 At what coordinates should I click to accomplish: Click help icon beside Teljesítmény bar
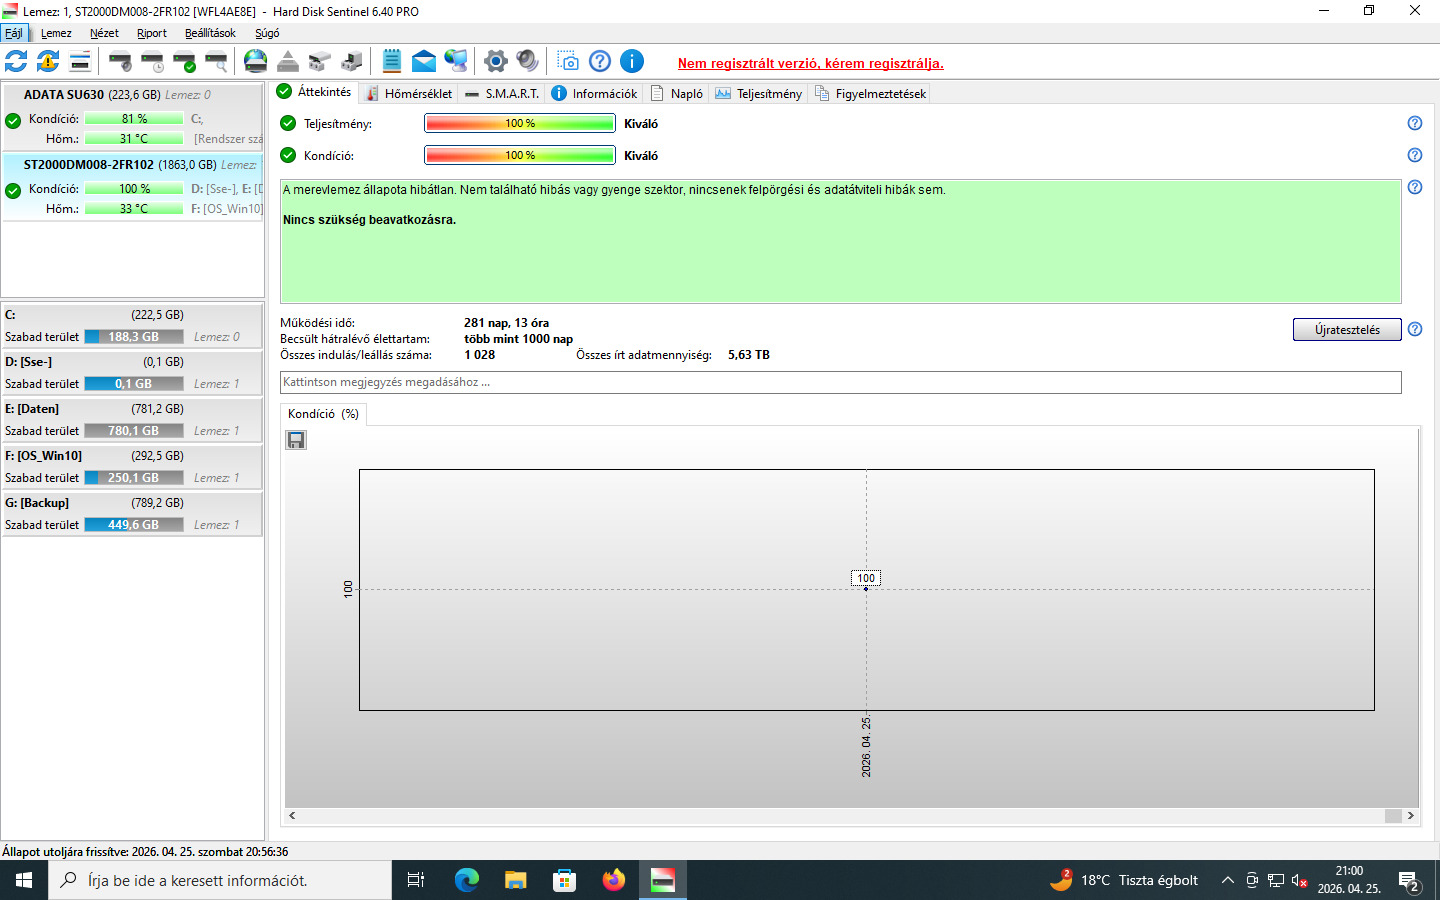click(x=1415, y=123)
